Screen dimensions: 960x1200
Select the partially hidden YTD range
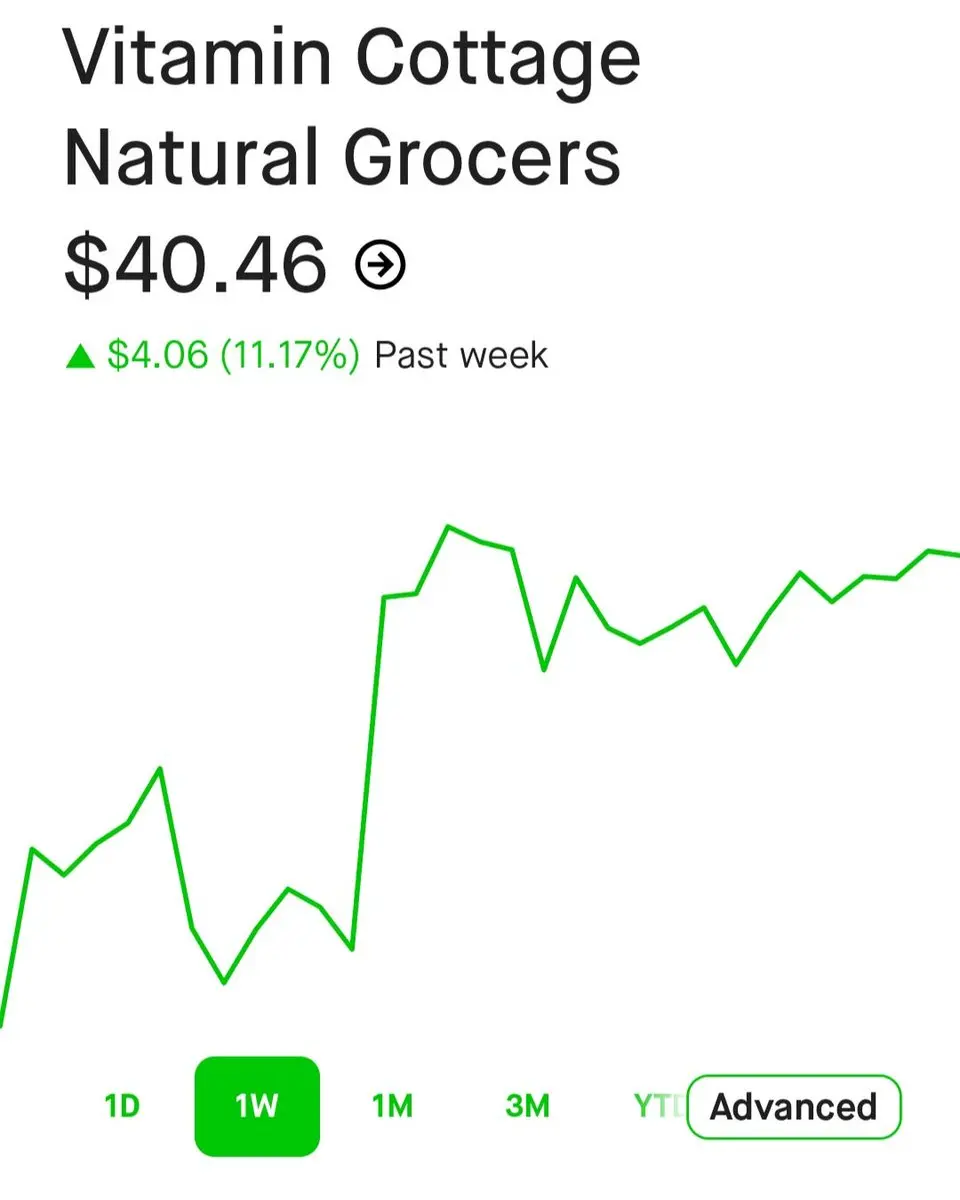(x=658, y=1106)
